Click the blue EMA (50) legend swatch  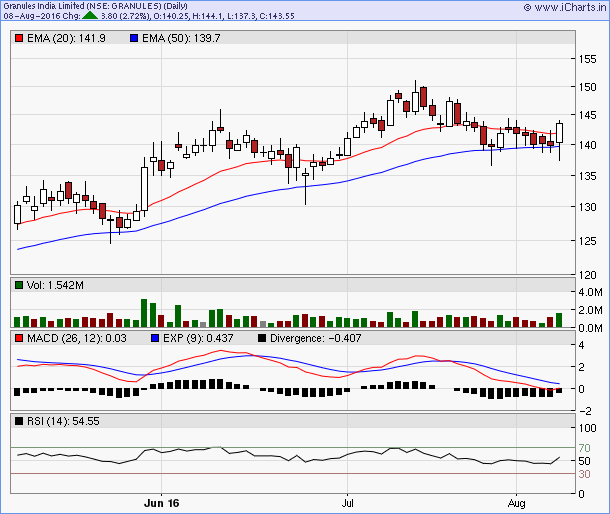(134, 38)
